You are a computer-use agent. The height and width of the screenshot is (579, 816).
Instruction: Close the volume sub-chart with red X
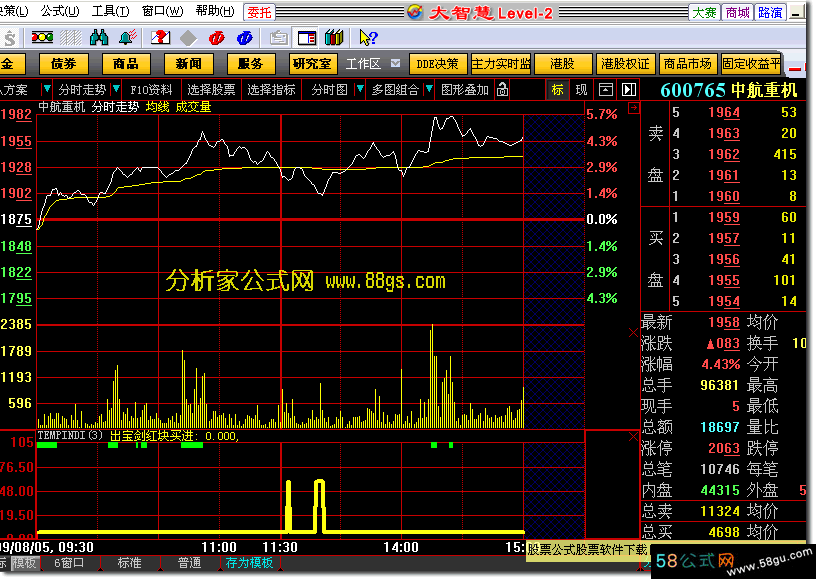click(x=633, y=332)
